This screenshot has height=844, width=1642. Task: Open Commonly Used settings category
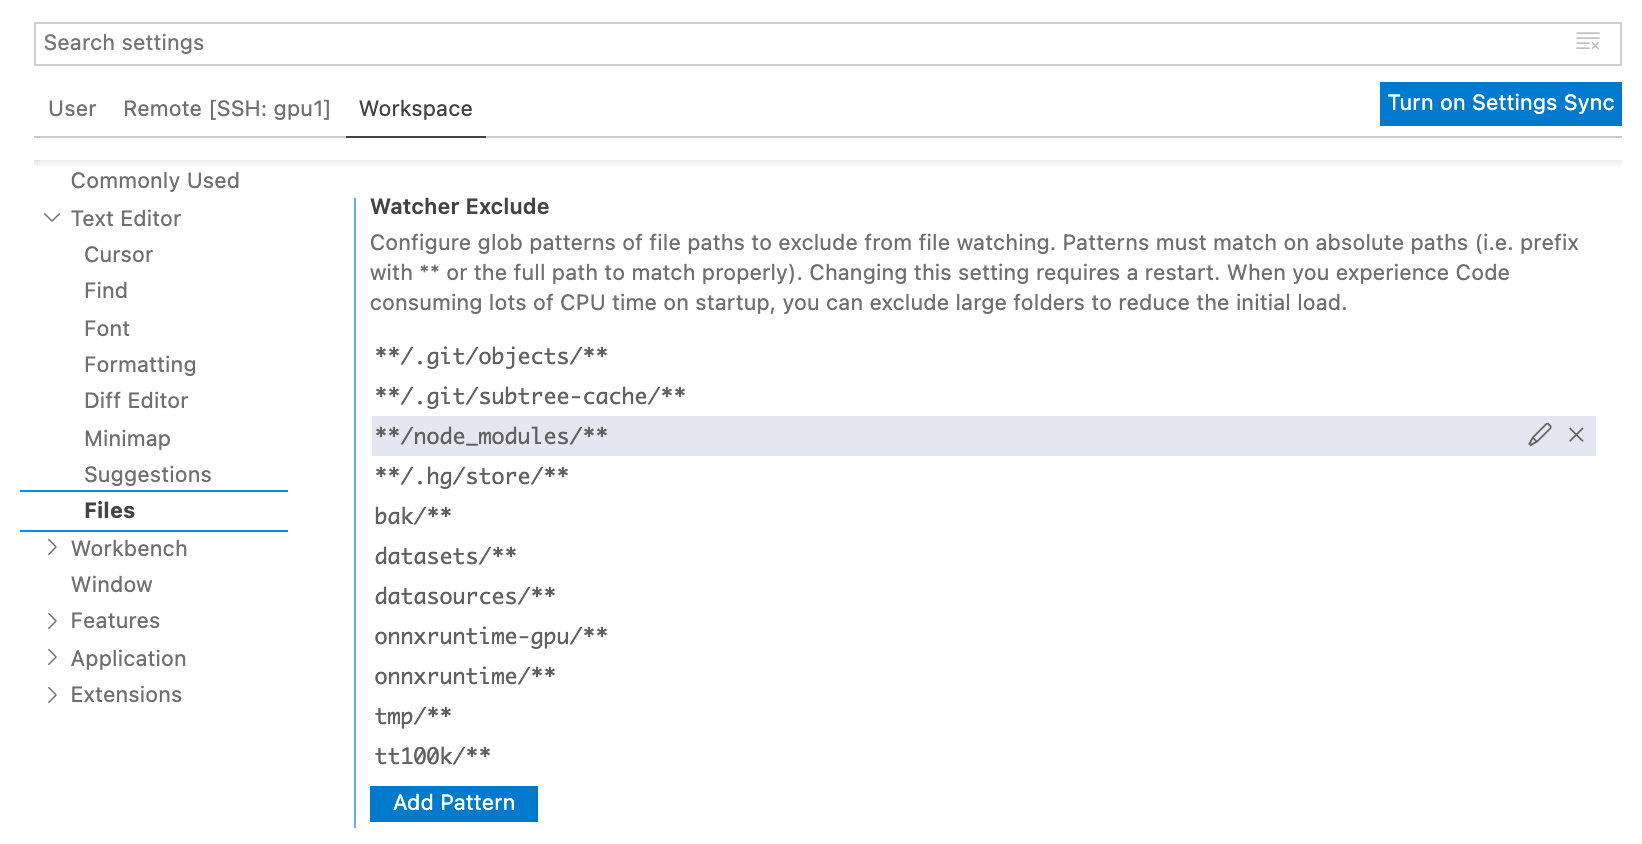pos(155,181)
